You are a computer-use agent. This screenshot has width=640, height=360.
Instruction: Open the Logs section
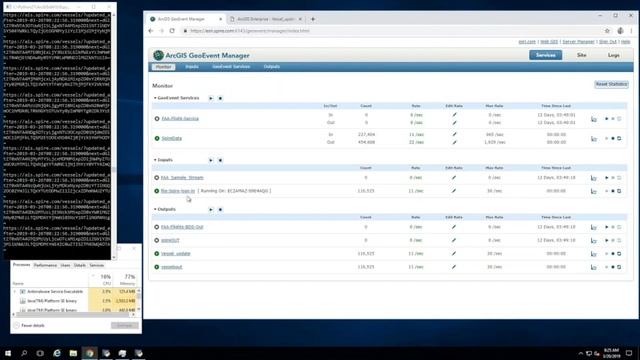click(613, 55)
